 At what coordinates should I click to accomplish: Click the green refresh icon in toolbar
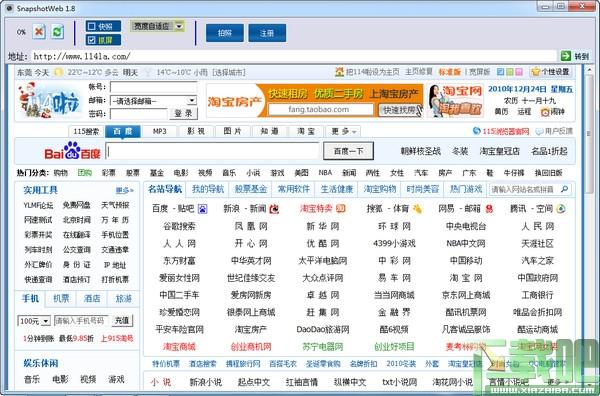[x=57, y=32]
